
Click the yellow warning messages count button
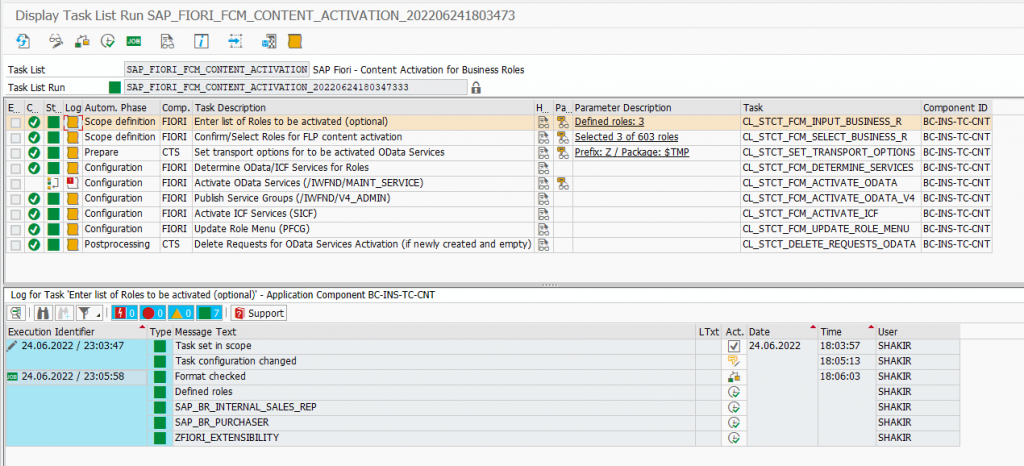(x=181, y=313)
